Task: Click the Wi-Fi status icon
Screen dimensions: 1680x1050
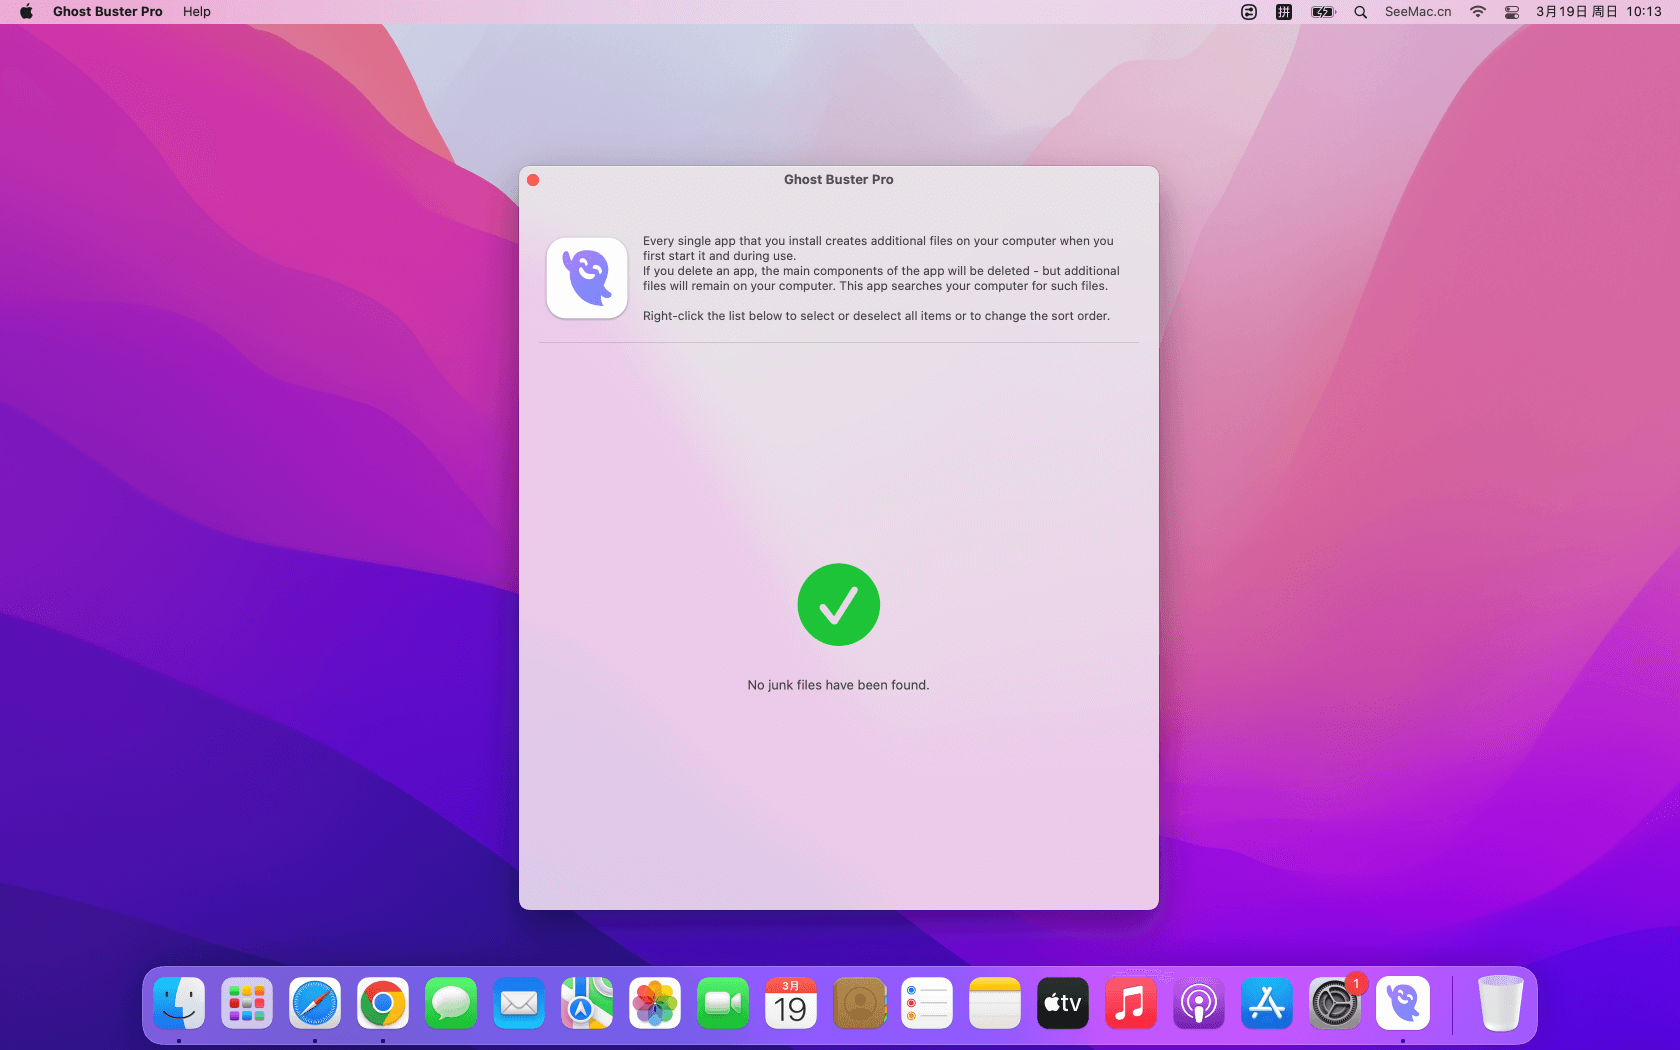Action: pos(1477,12)
